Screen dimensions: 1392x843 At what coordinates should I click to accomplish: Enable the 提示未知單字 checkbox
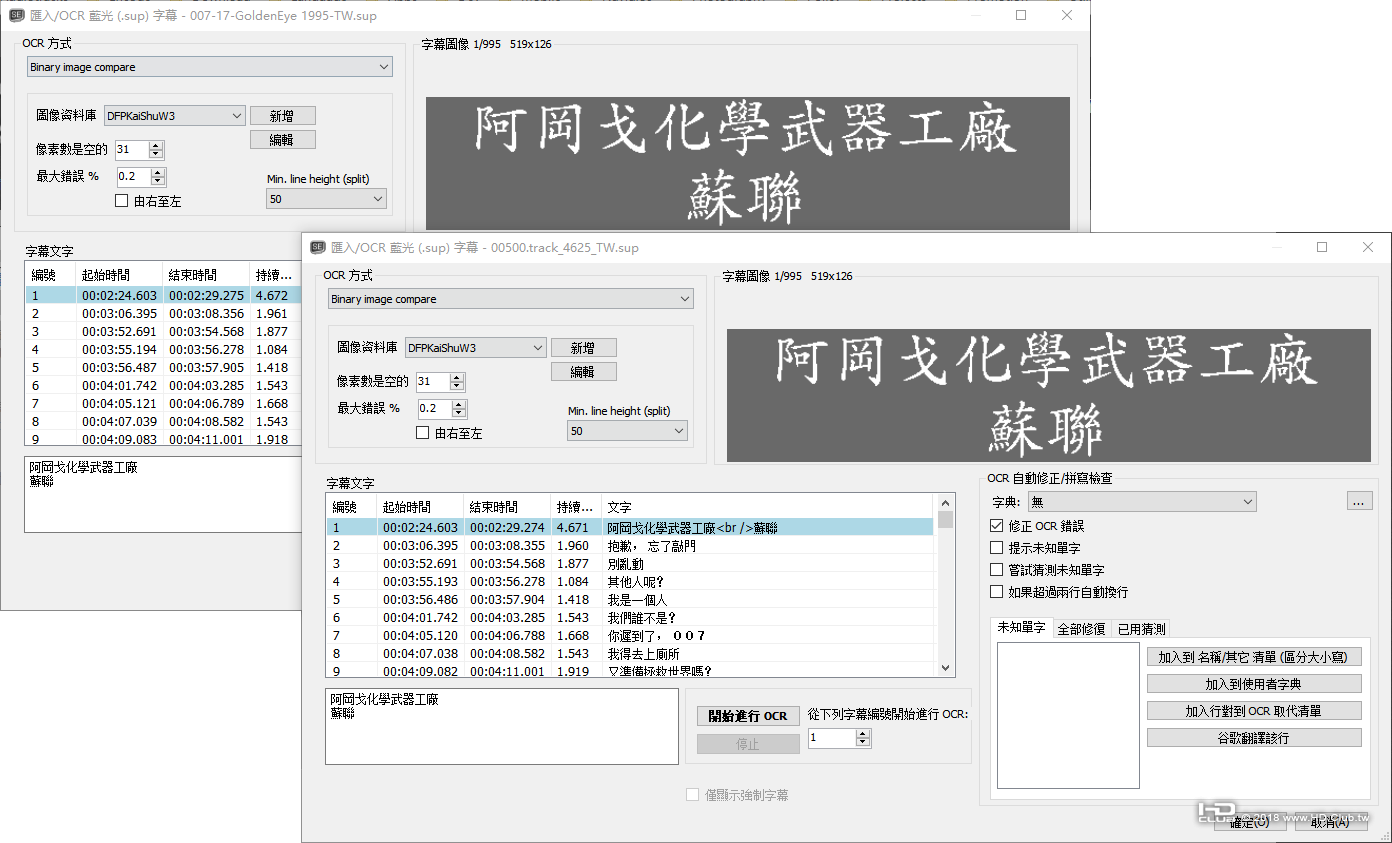[994, 549]
